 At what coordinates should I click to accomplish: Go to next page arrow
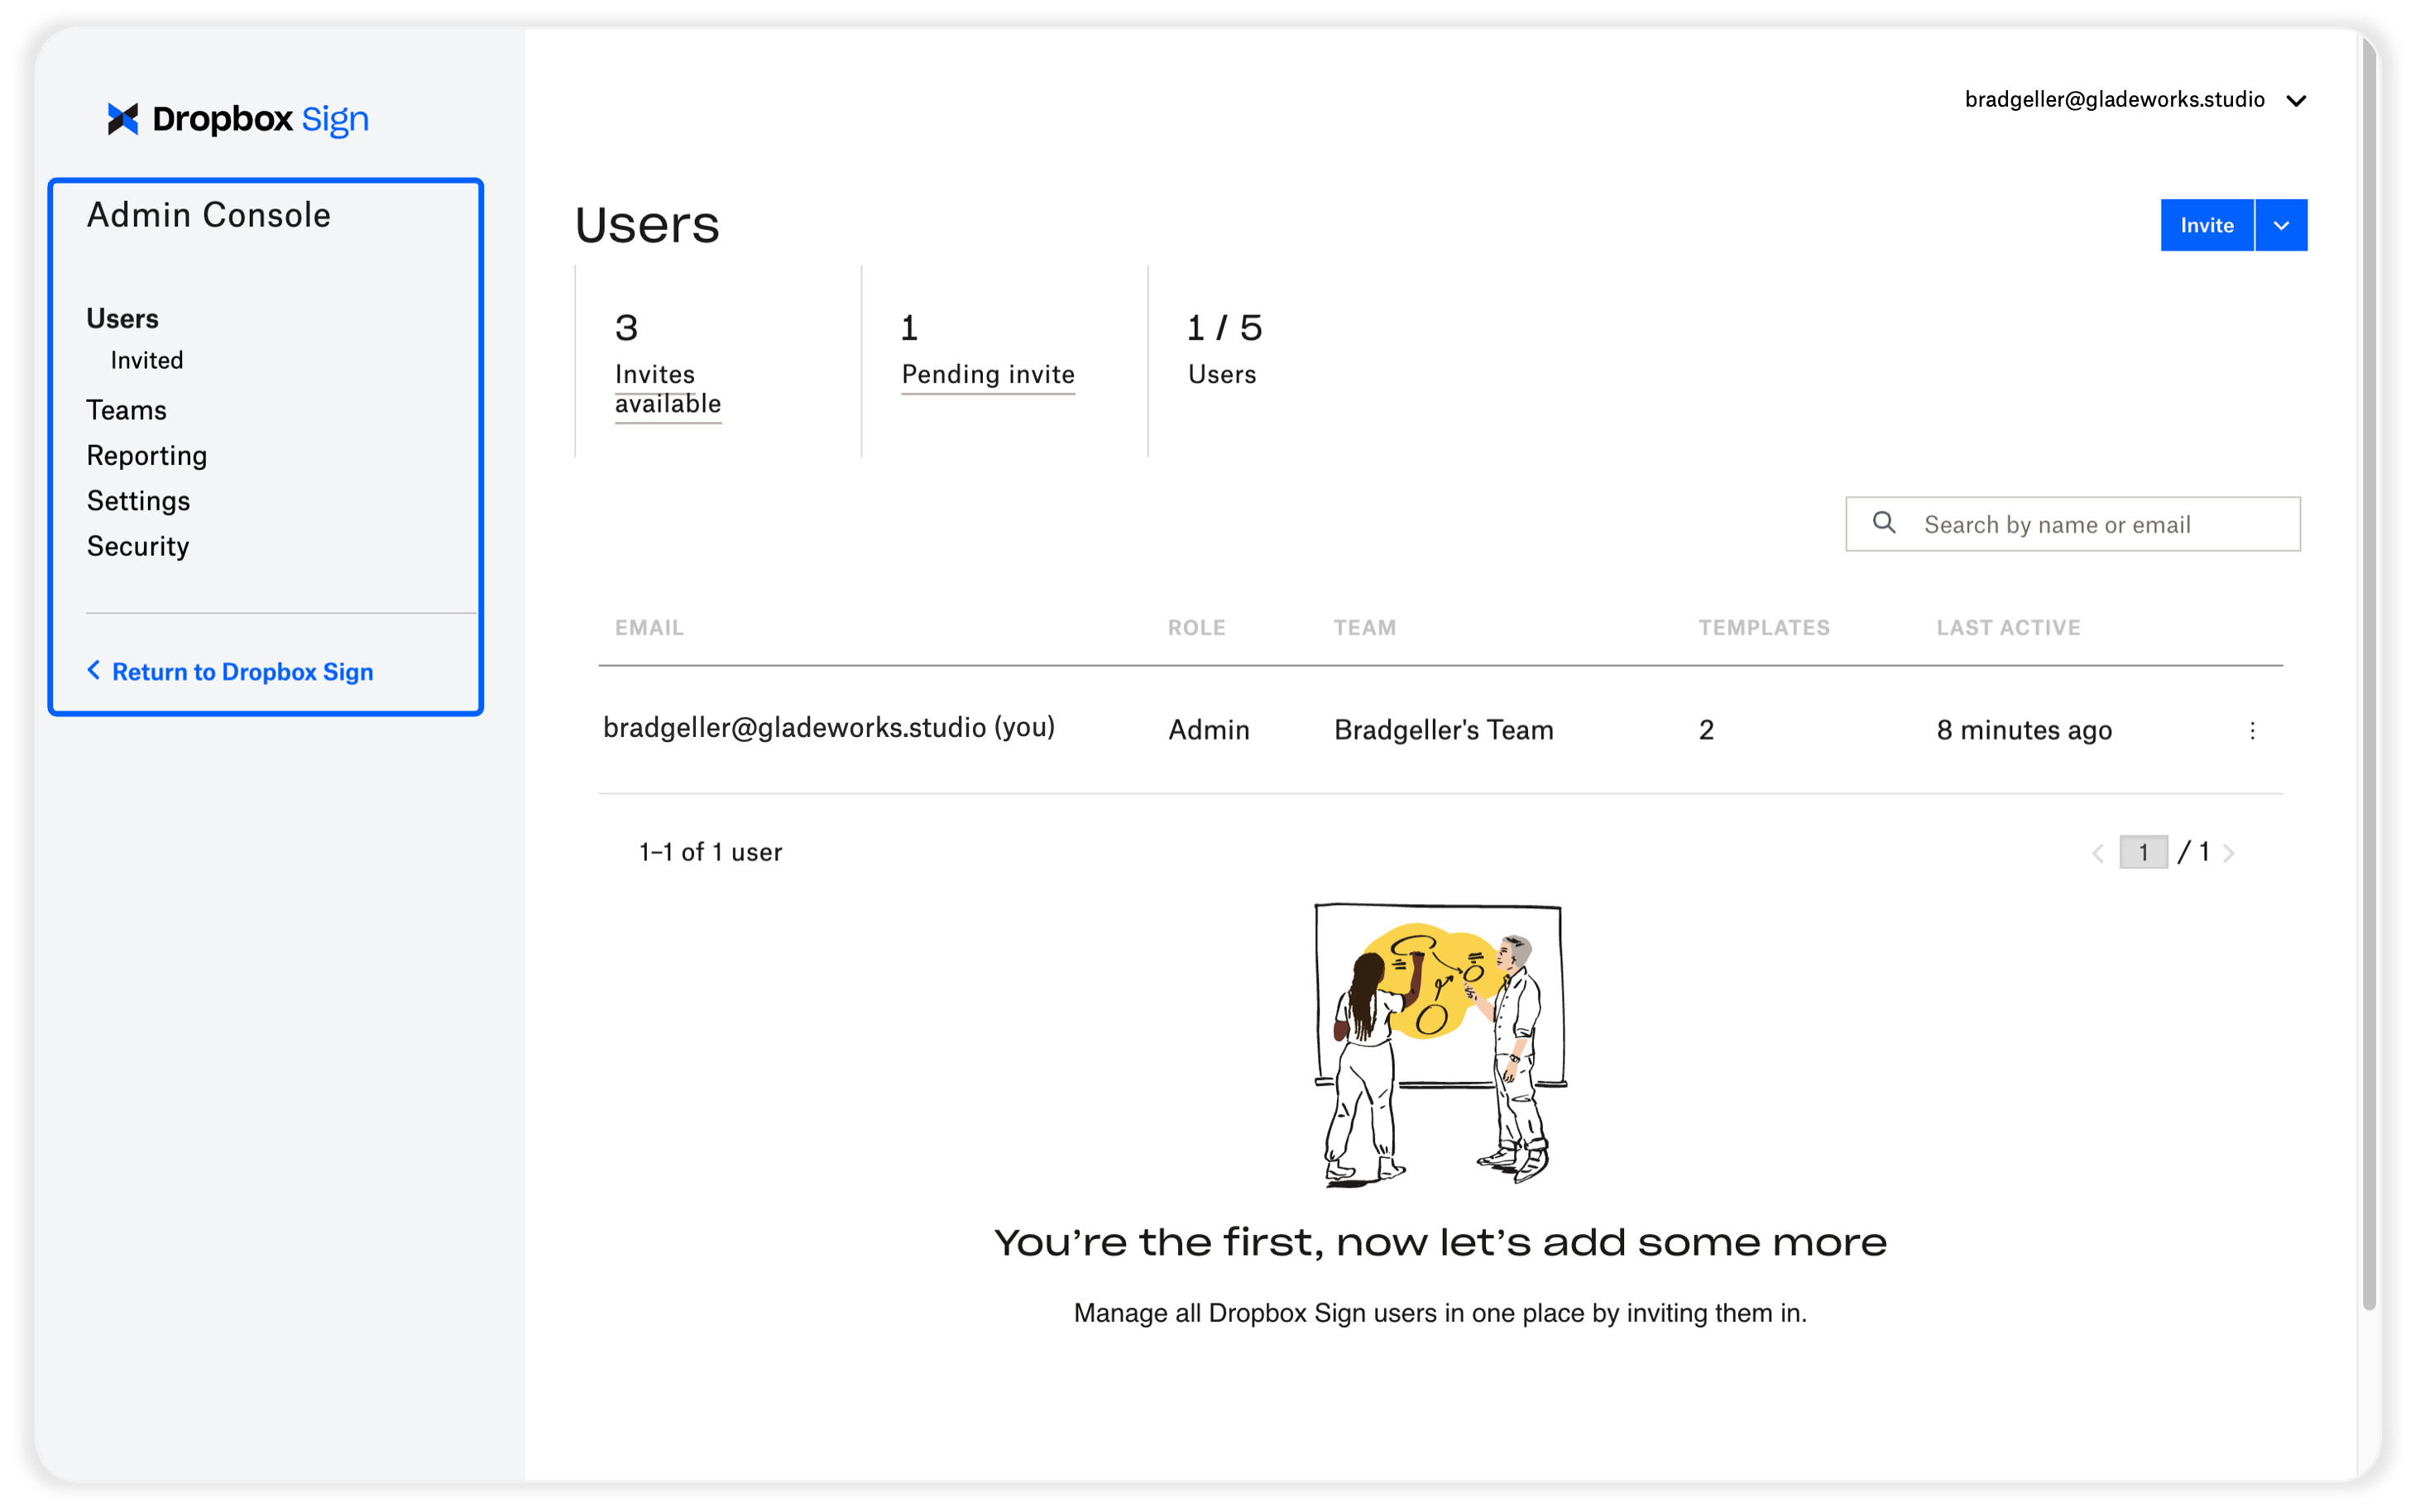point(2229,853)
